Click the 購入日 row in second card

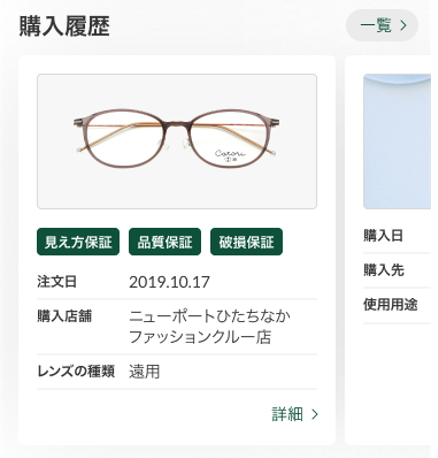point(397,236)
